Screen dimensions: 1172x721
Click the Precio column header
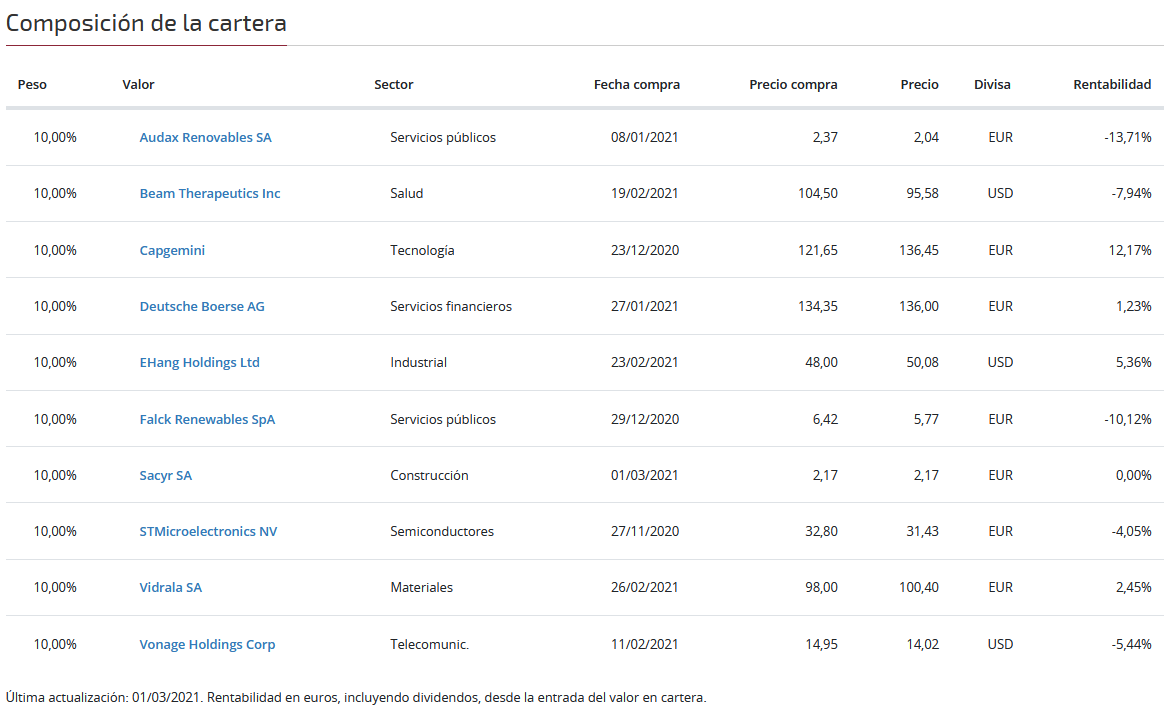(919, 84)
